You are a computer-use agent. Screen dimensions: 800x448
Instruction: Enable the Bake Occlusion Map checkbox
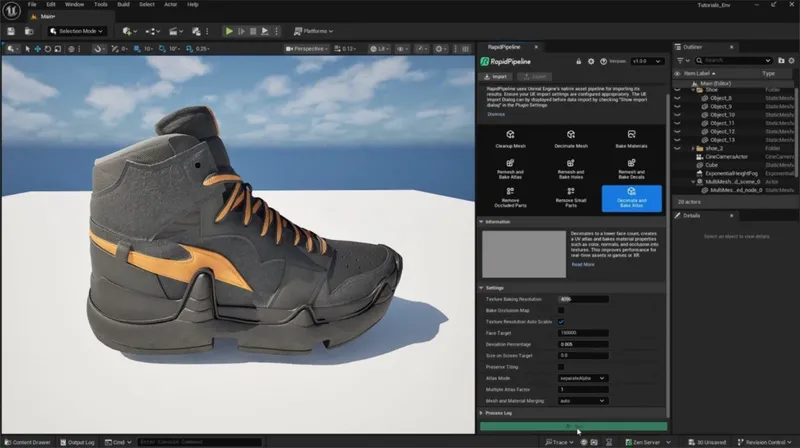click(x=562, y=311)
